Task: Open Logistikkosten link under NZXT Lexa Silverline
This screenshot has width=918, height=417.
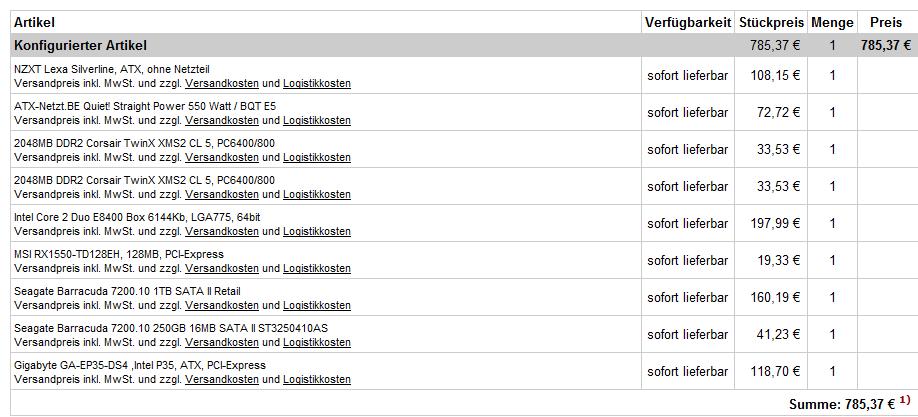Action: [x=317, y=83]
